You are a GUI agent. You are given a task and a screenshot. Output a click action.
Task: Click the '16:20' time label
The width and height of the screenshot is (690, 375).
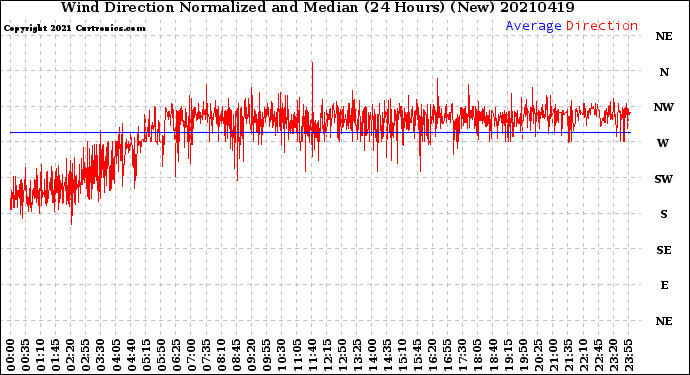click(433, 355)
